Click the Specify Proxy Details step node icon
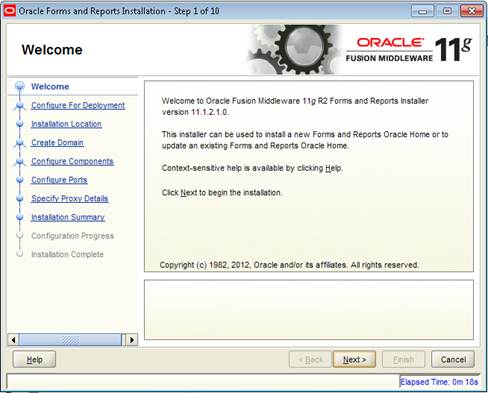Viewport: 488px width, 393px height. [x=20, y=199]
